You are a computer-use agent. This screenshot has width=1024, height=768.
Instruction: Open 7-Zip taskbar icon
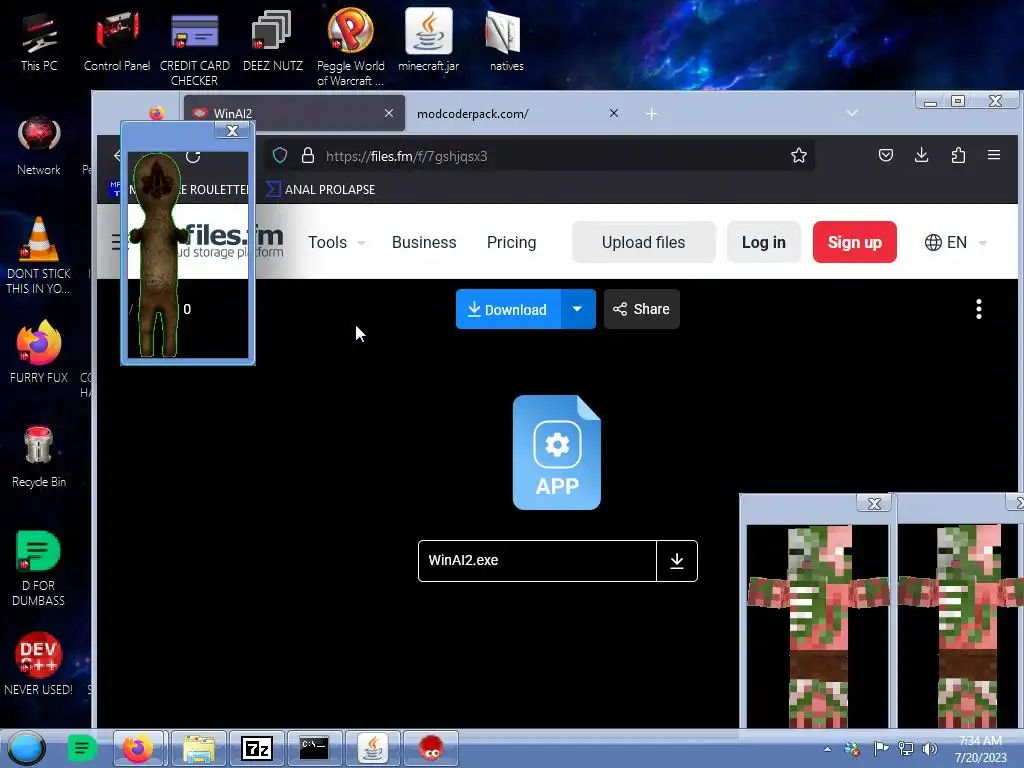[x=257, y=748]
